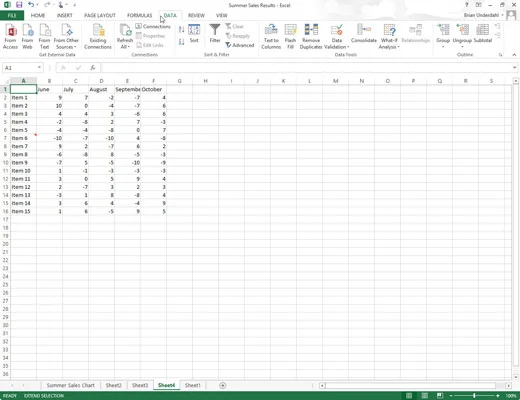The height and width of the screenshot is (400, 520).
Task: Click the Advanced filter button
Action: (240, 45)
